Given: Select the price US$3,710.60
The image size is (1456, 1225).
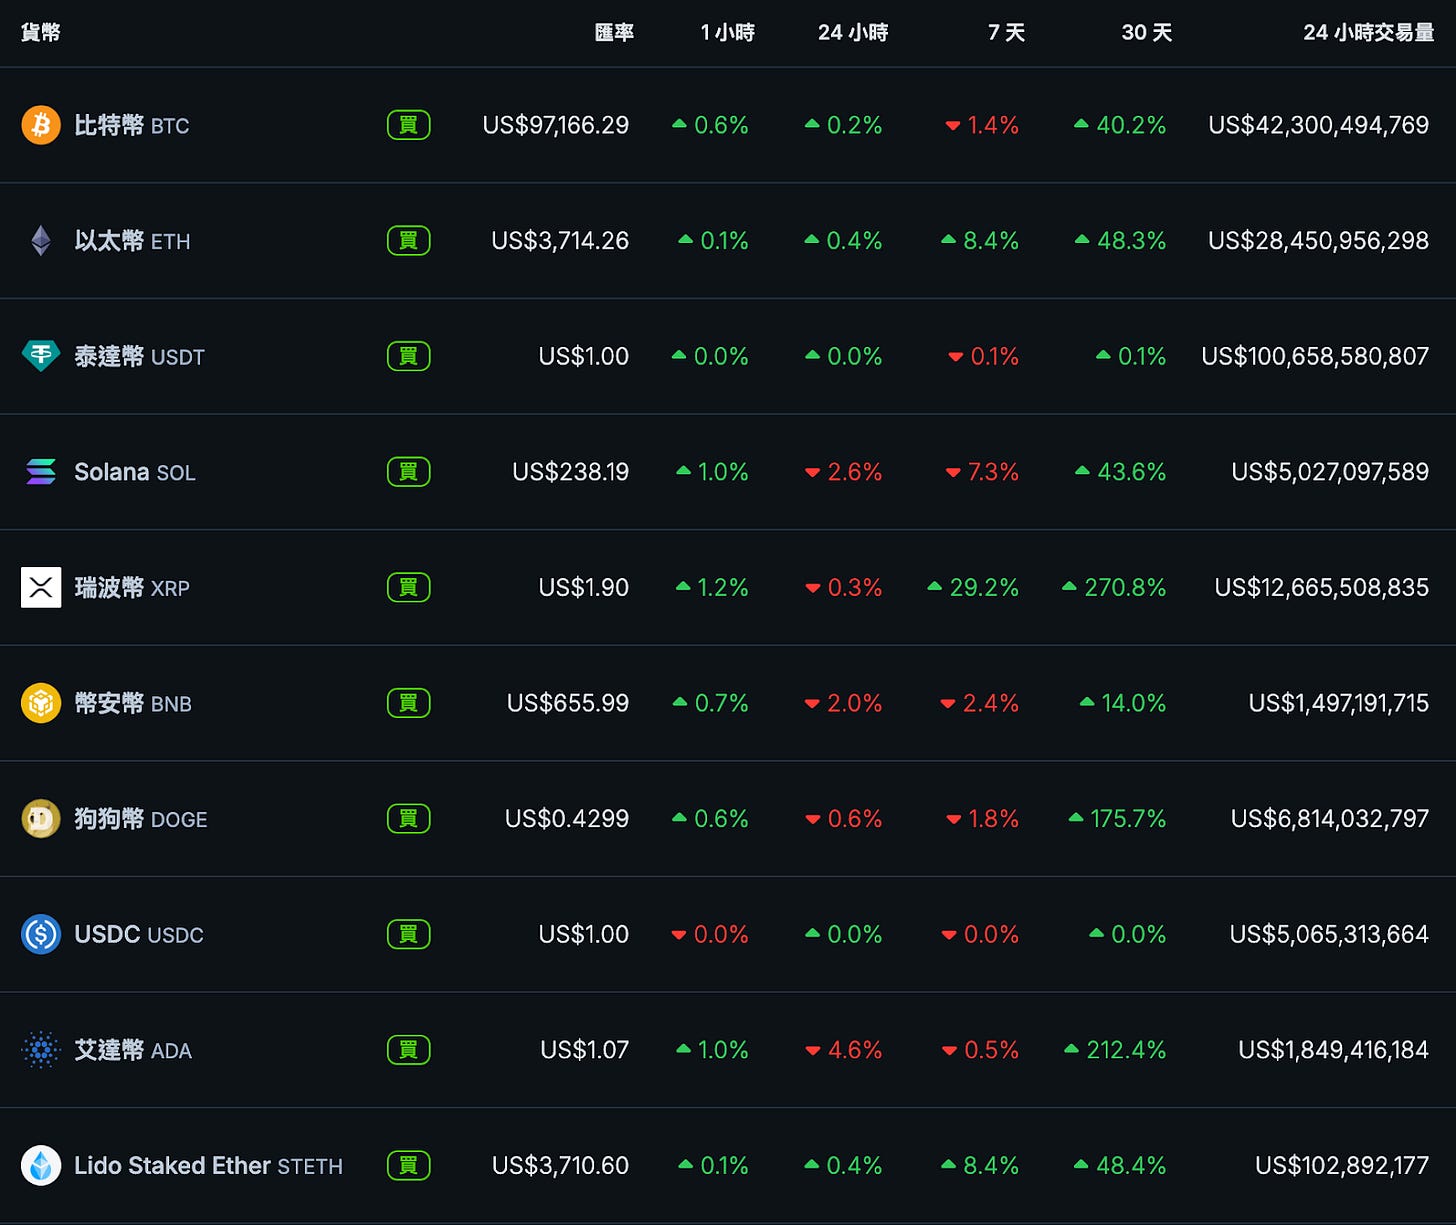Looking at the screenshot, I should point(560,1165).
